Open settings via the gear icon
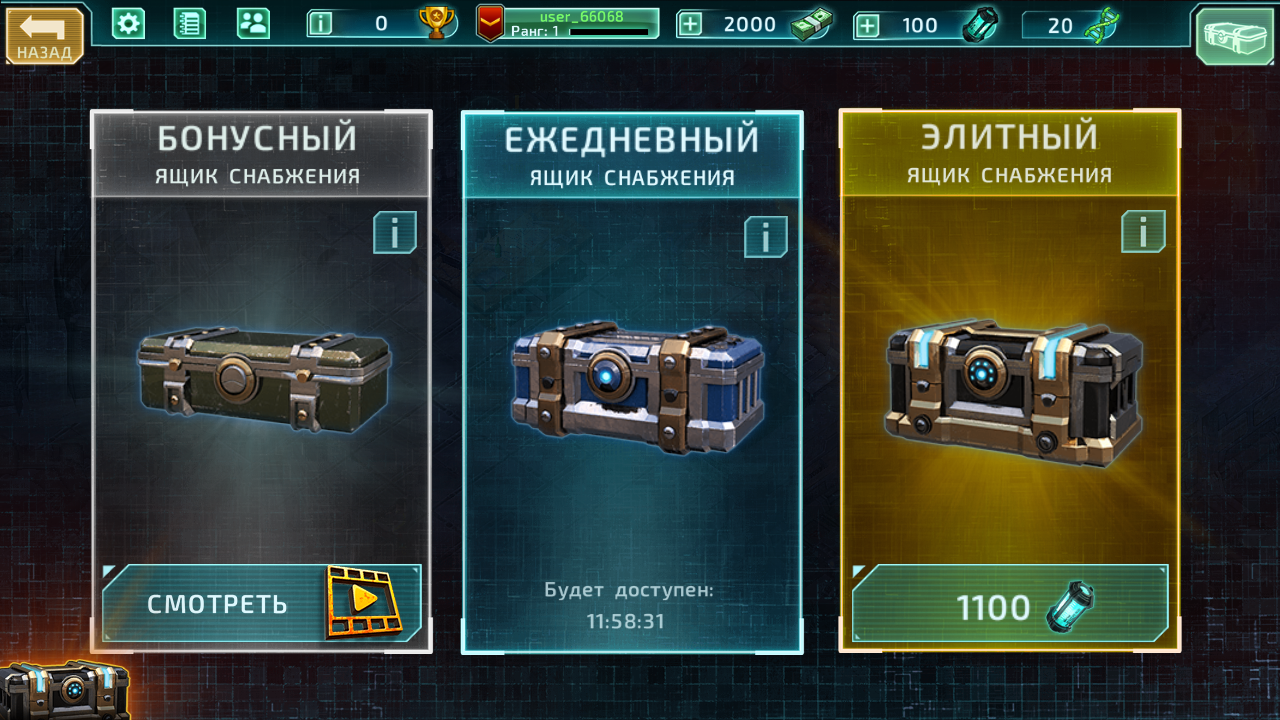 [x=128, y=23]
